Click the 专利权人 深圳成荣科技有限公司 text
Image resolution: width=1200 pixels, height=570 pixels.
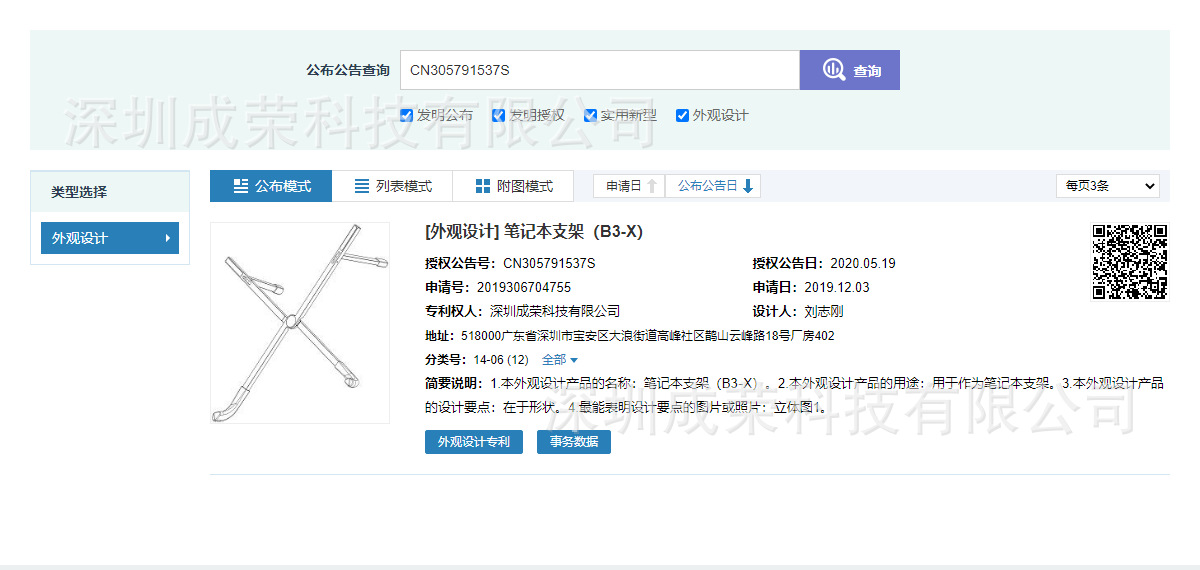click(x=555, y=312)
